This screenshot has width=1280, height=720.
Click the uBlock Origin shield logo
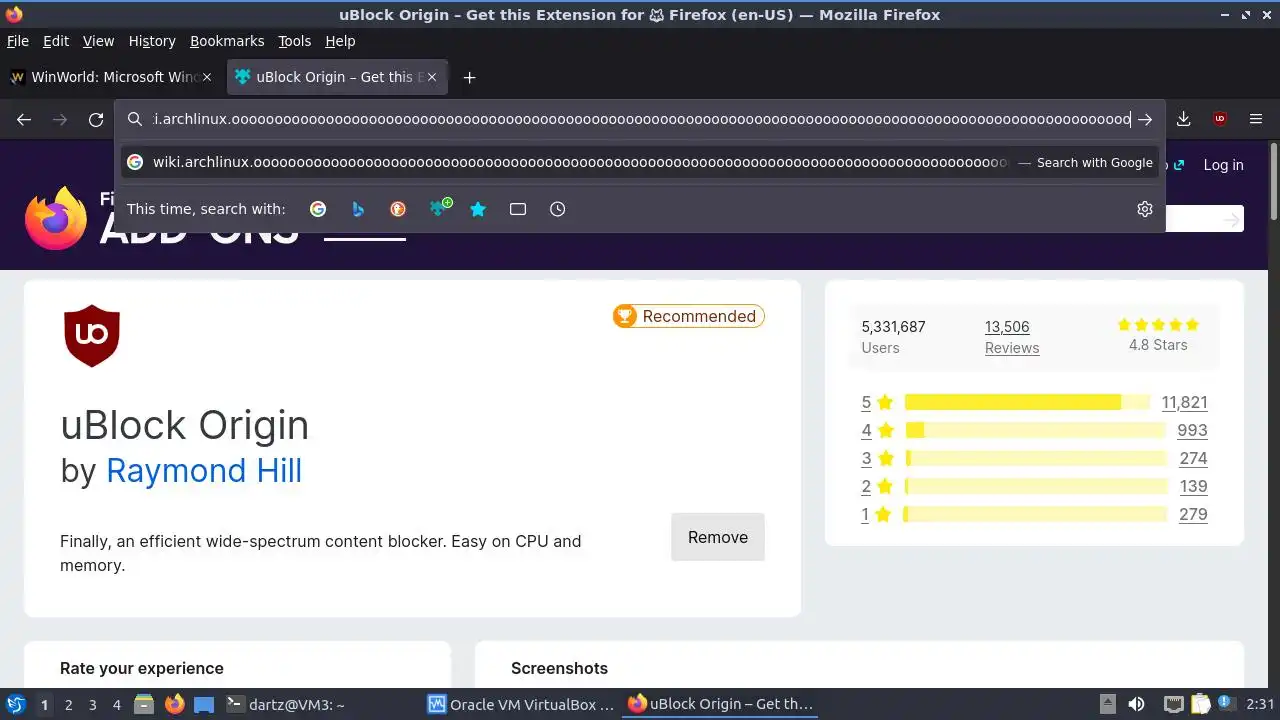click(x=92, y=335)
